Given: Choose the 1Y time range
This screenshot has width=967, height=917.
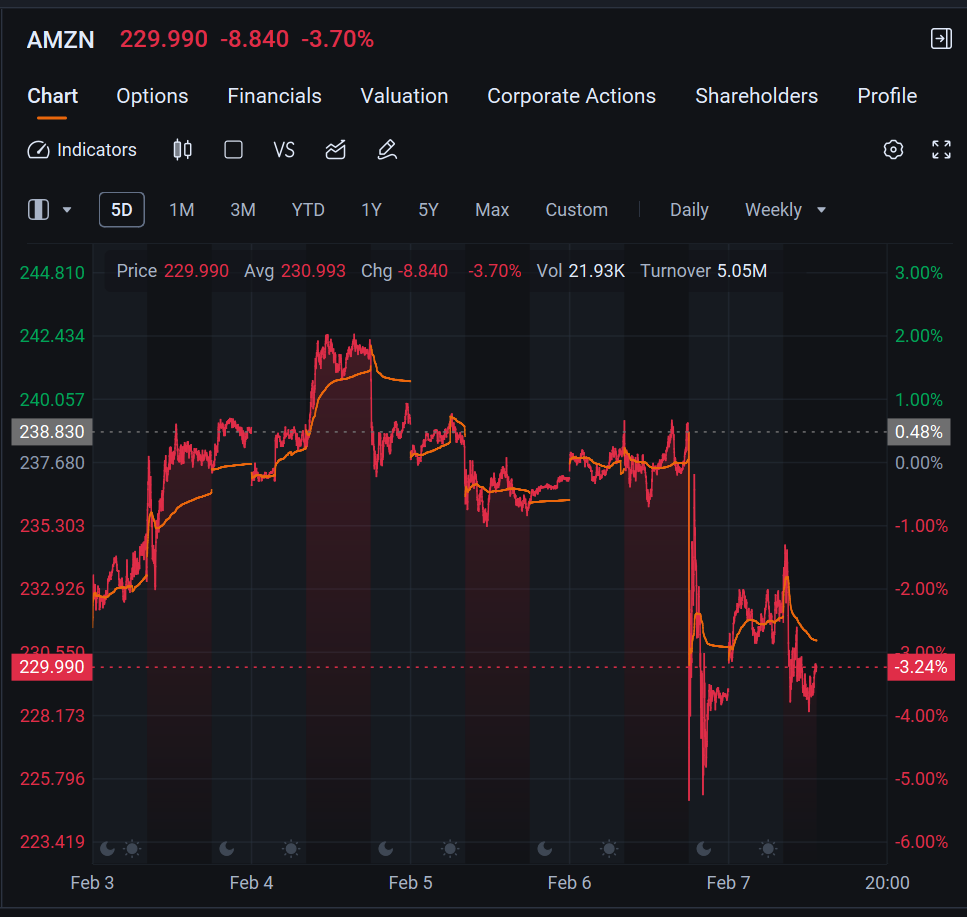Looking at the screenshot, I should pyautogui.click(x=371, y=210).
